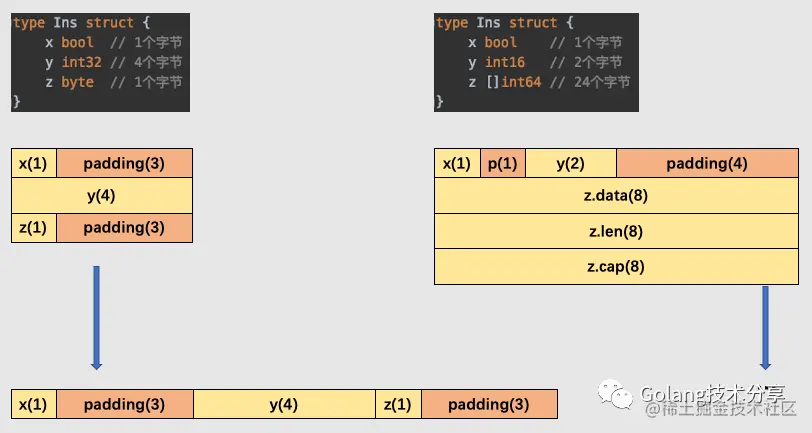Click x(1) cell in the single-row strip

pos(34,404)
